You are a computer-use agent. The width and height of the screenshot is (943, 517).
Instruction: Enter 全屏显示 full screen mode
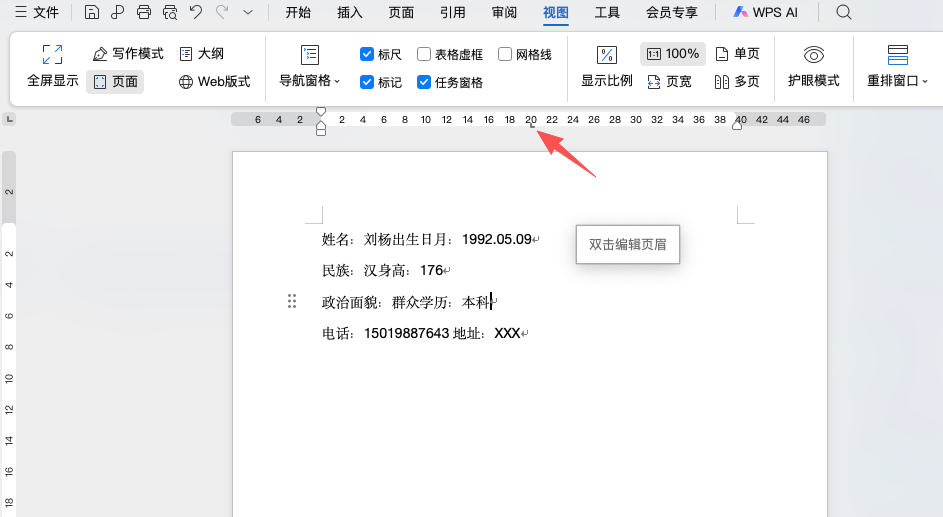[53, 66]
